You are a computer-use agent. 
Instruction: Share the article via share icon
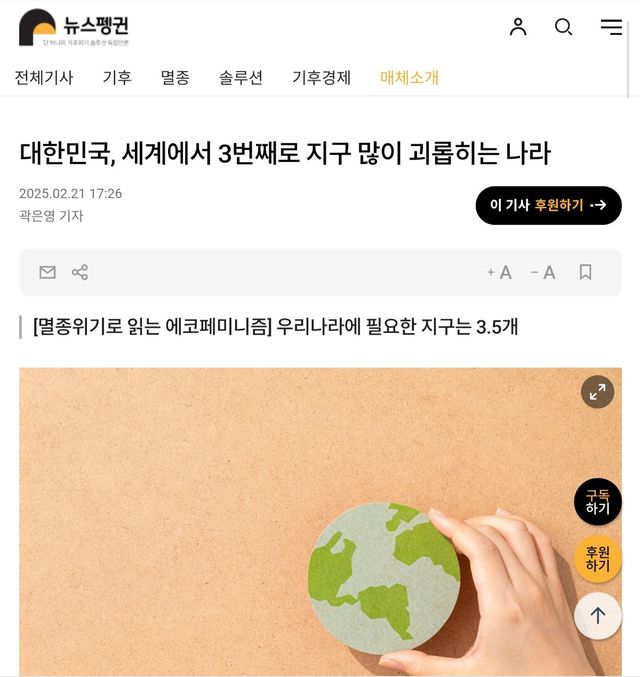80,272
